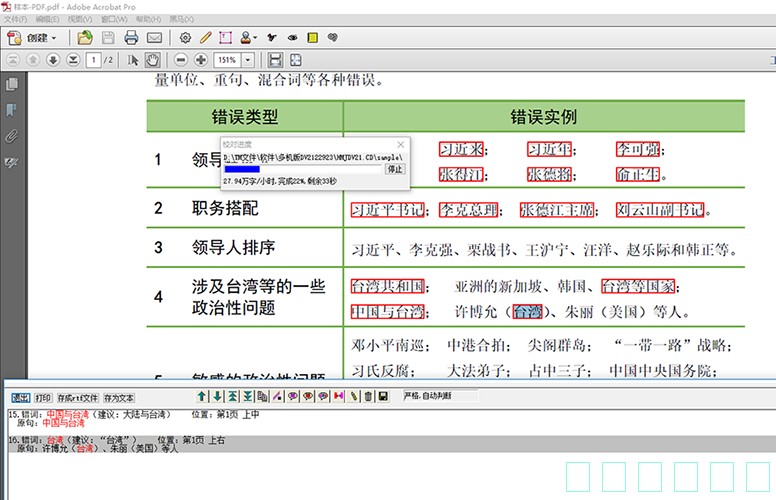Go to next page arrow button

53,60
